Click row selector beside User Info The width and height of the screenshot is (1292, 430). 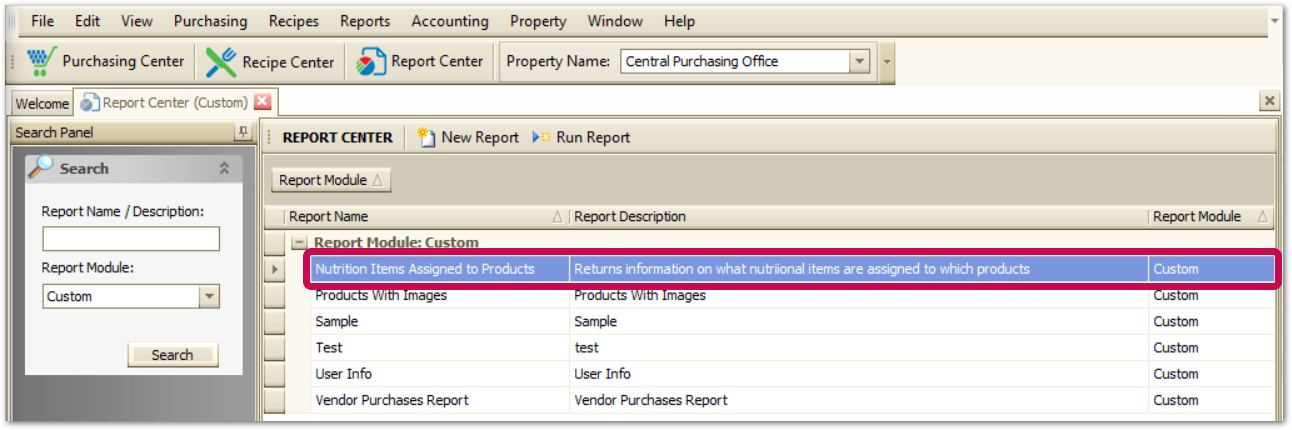coord(274,374)
